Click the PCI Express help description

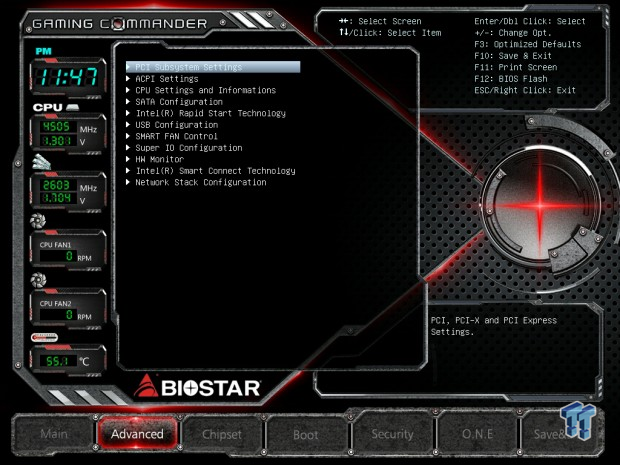click(493, 326)
